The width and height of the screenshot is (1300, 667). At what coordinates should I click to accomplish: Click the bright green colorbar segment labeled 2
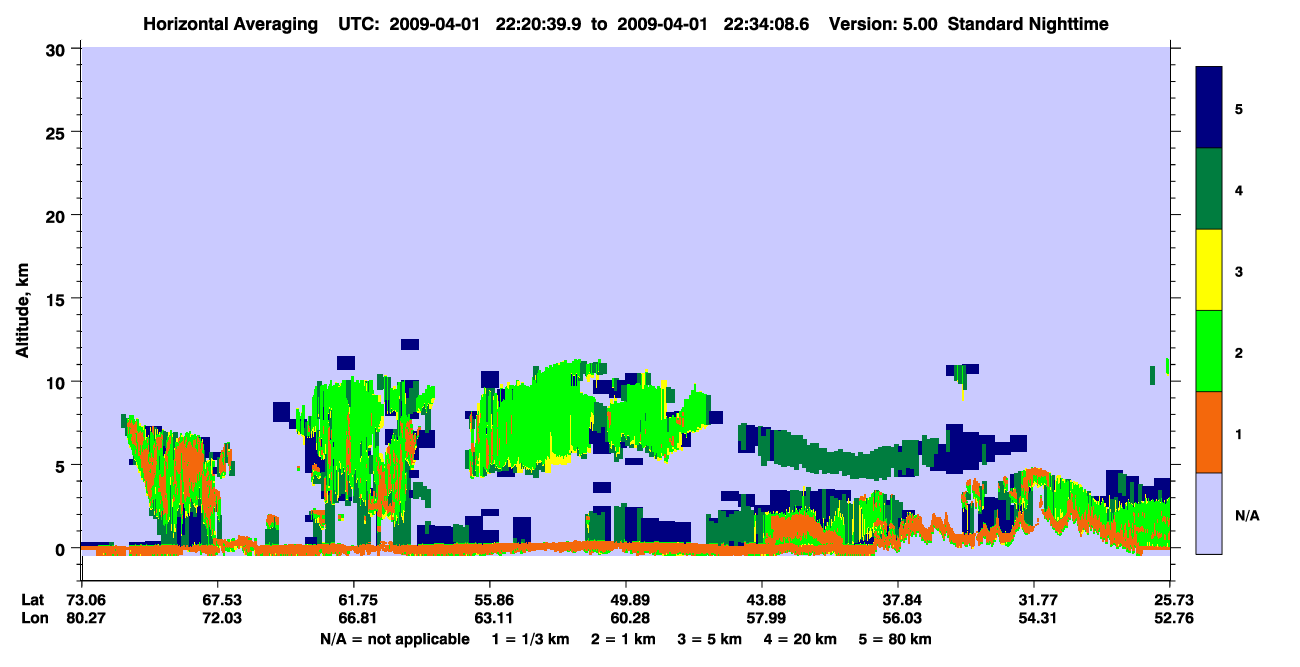click(x=1209, y=351)
